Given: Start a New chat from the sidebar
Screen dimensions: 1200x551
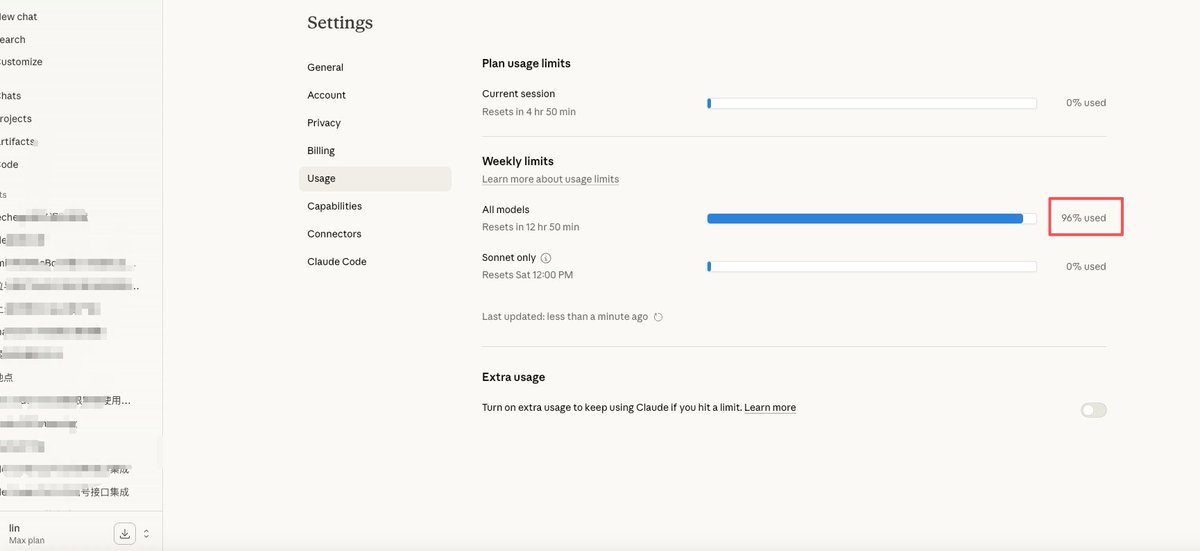Looking at the screenshot, I should click(18, 17).
